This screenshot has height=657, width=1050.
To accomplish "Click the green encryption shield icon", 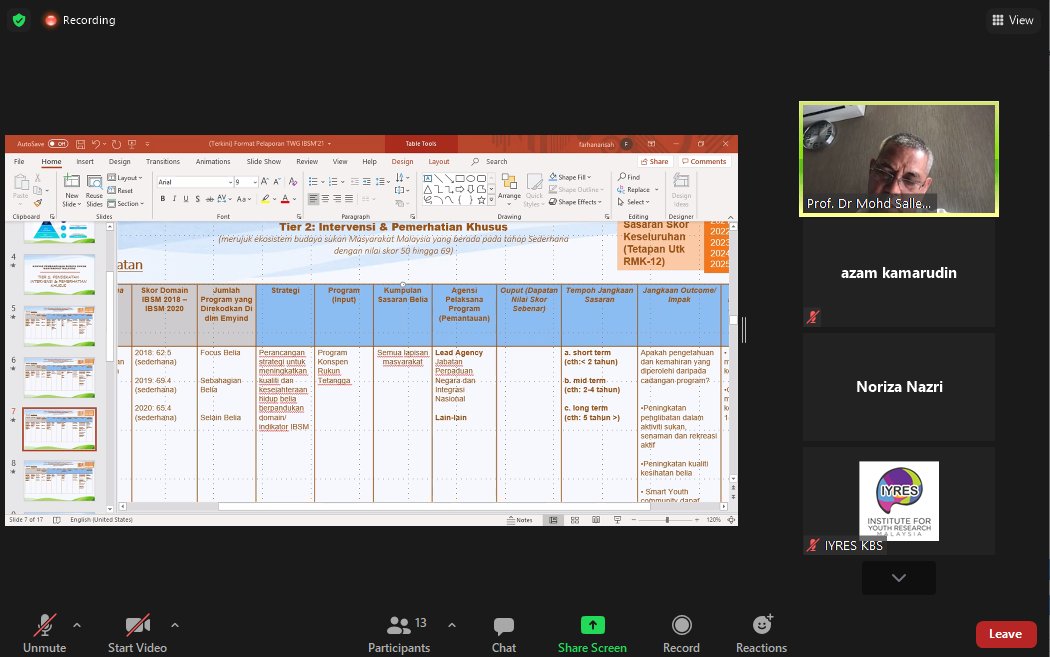I will tap(20, 20).
